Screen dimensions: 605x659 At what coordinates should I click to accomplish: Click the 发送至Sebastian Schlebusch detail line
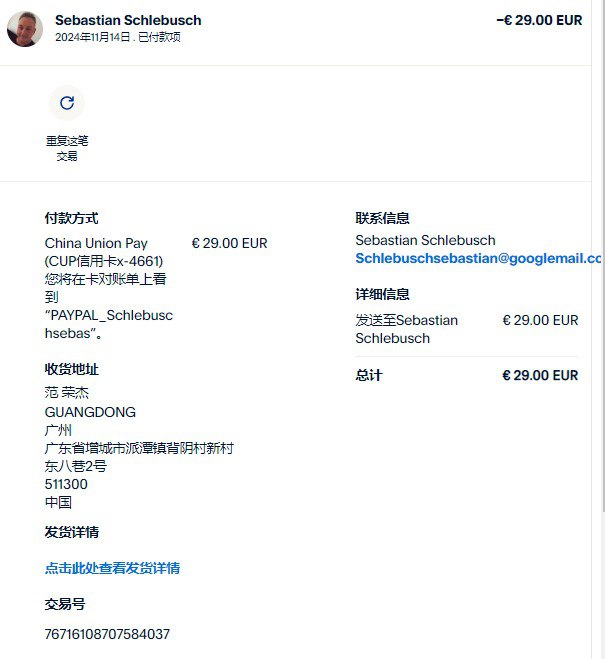406,329
